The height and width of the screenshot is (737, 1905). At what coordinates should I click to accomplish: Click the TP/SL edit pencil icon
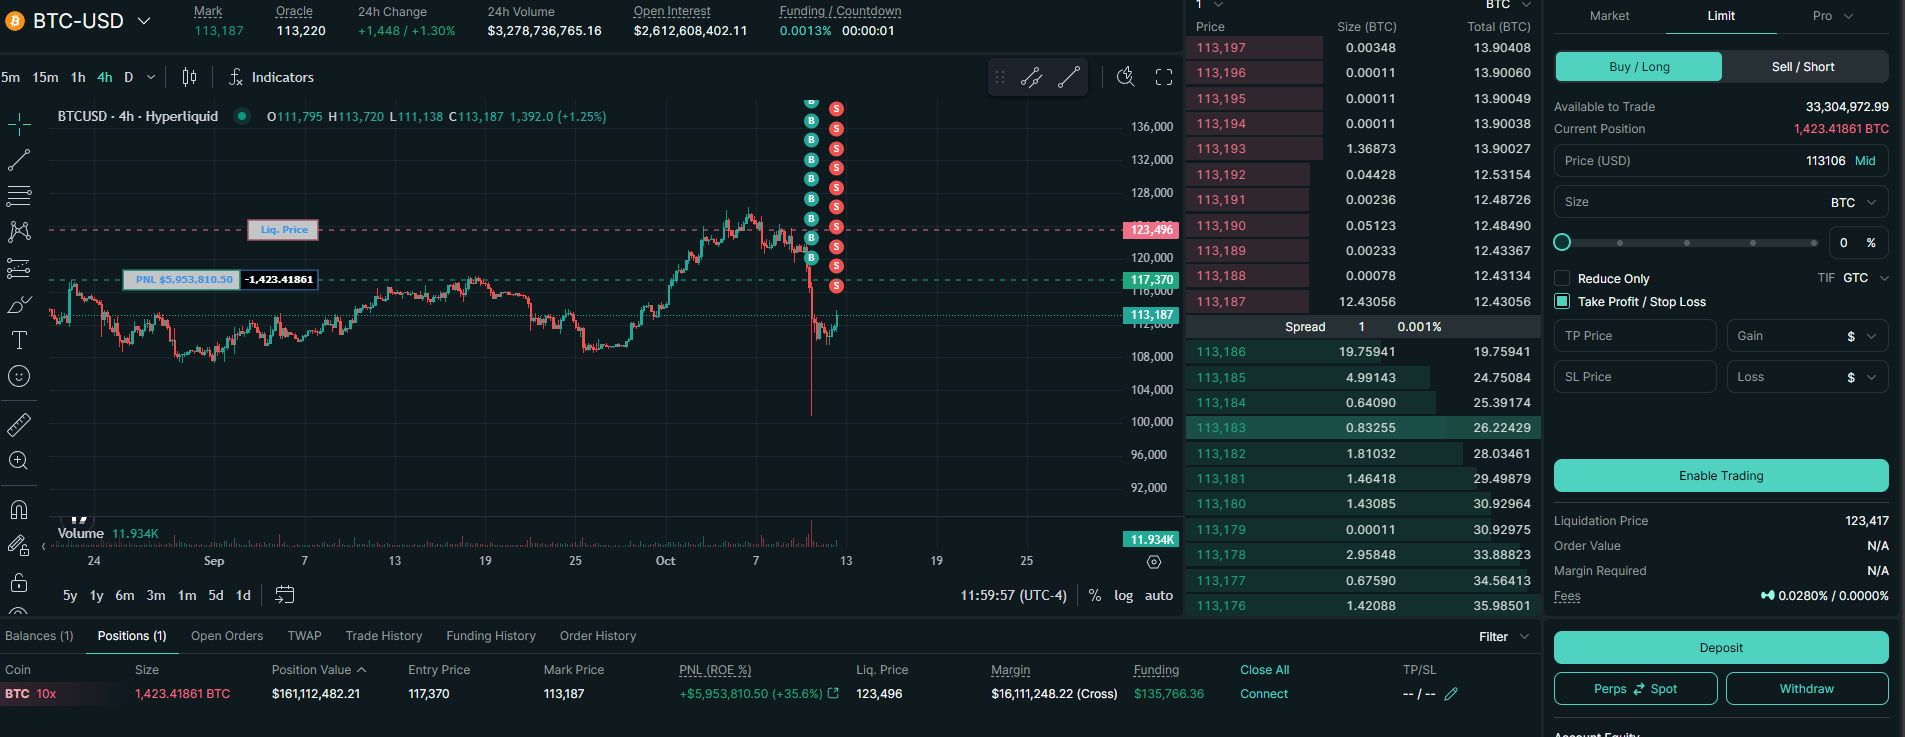[x=1451, y=694]
